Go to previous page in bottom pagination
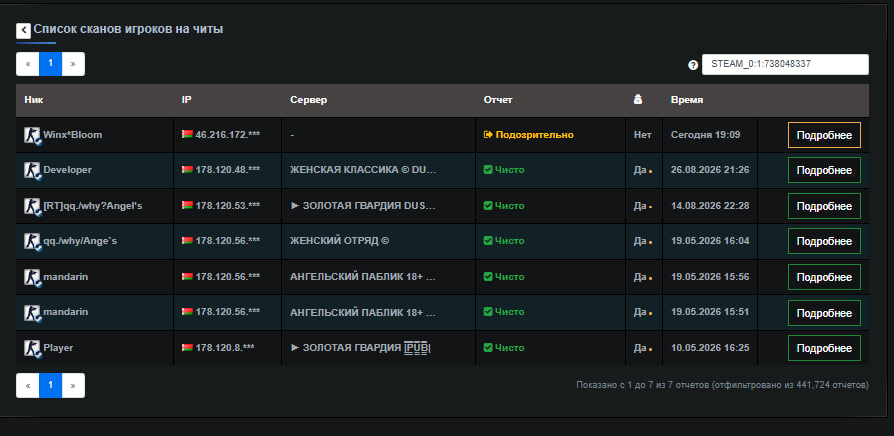 click(28, 385)
